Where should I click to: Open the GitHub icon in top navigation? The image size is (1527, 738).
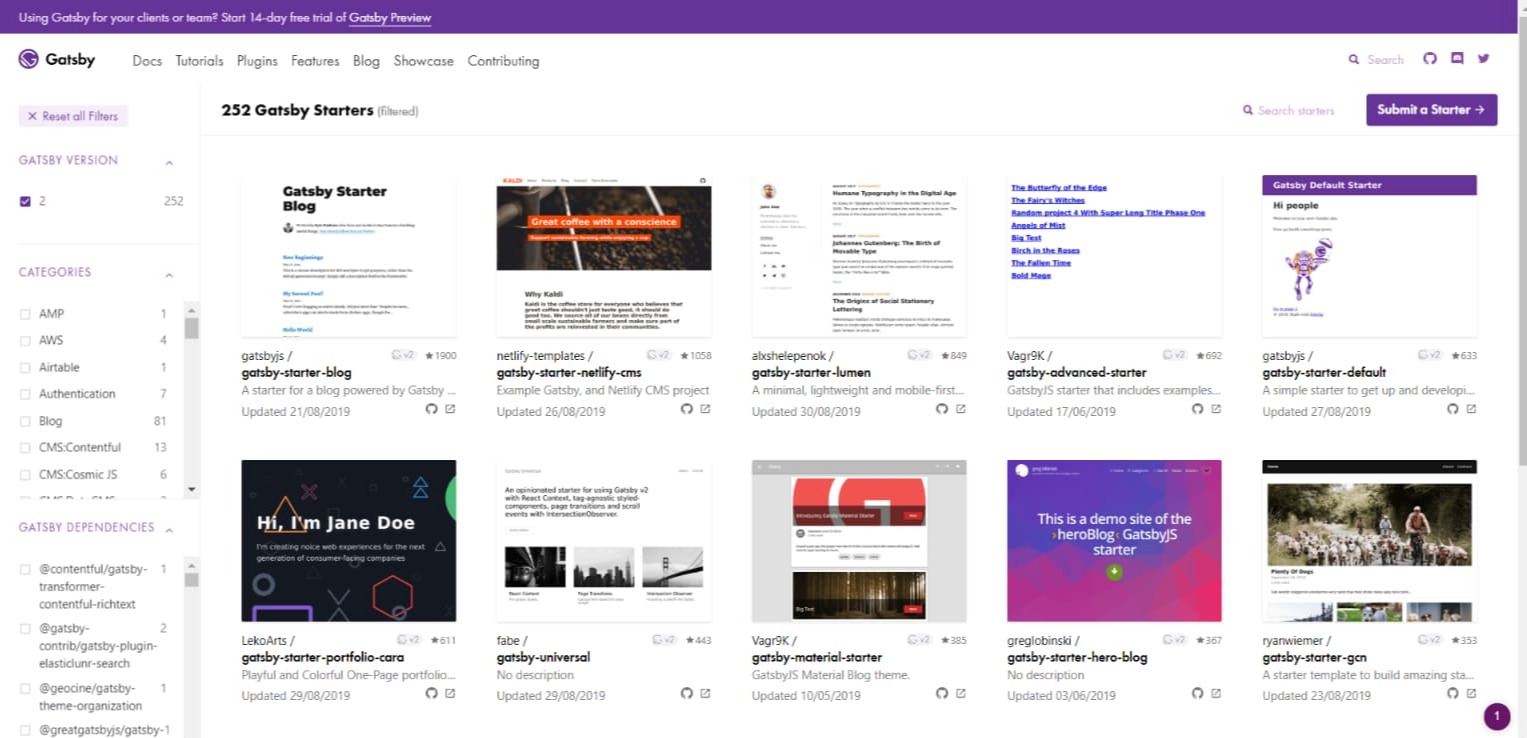coord(1430,59)
